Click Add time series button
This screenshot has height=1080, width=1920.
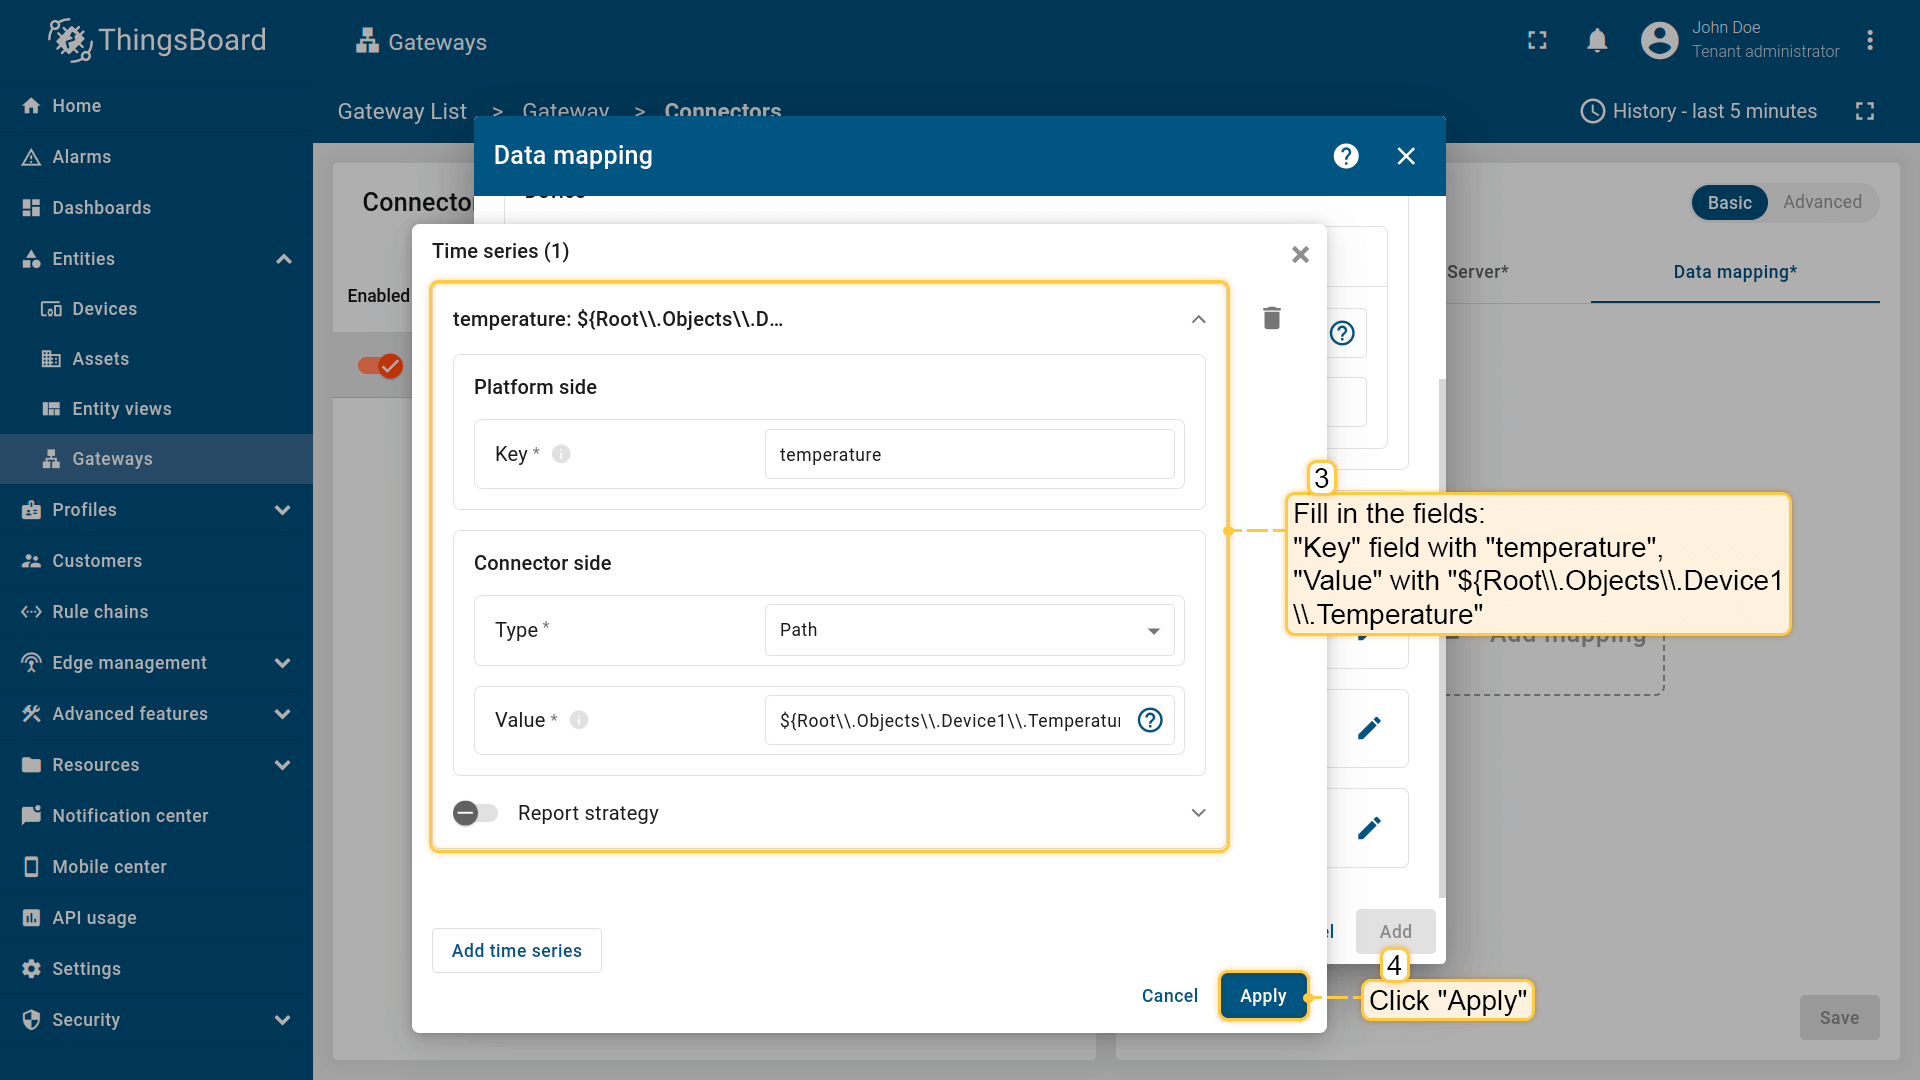pyautogui.click(x=517, y=951)
